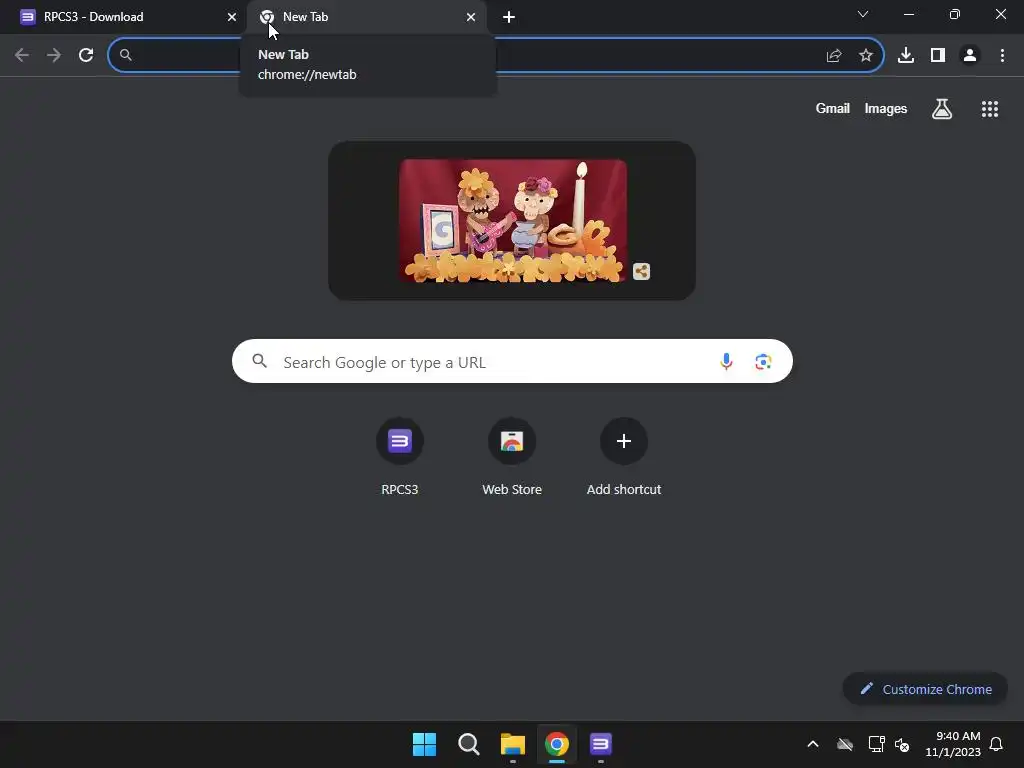Screen dimensions: 1024x768
Task: Open Search Labs flask icon
Action: tap(942, 108)
